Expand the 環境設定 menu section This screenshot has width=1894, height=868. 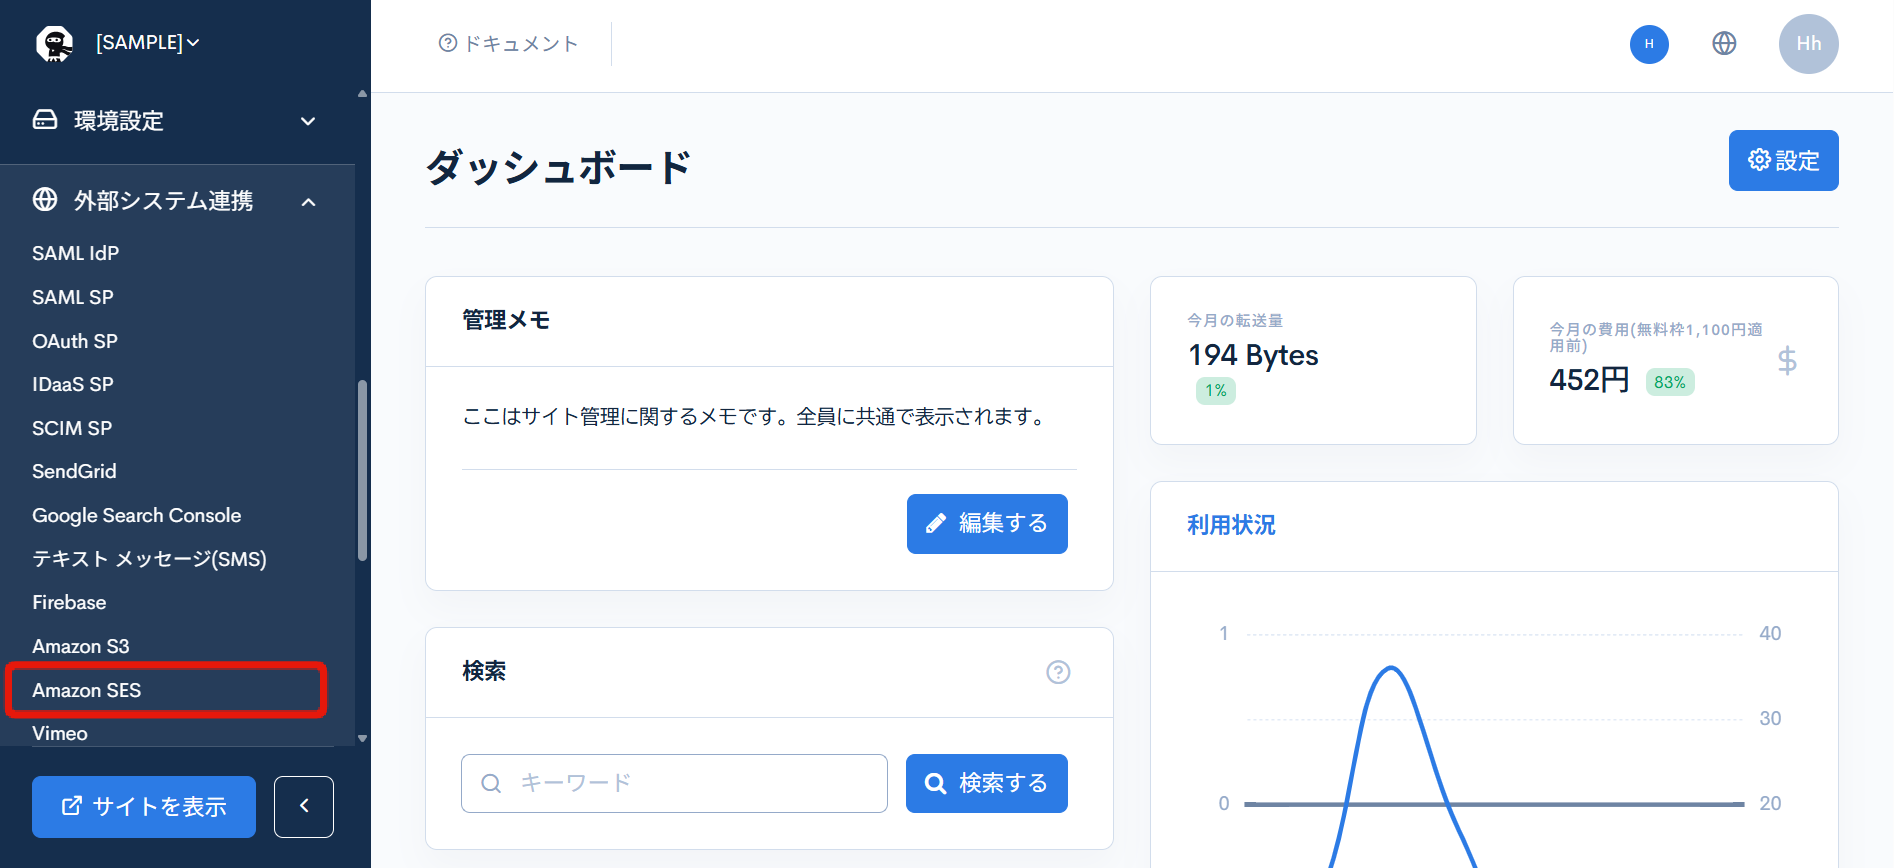177,121
